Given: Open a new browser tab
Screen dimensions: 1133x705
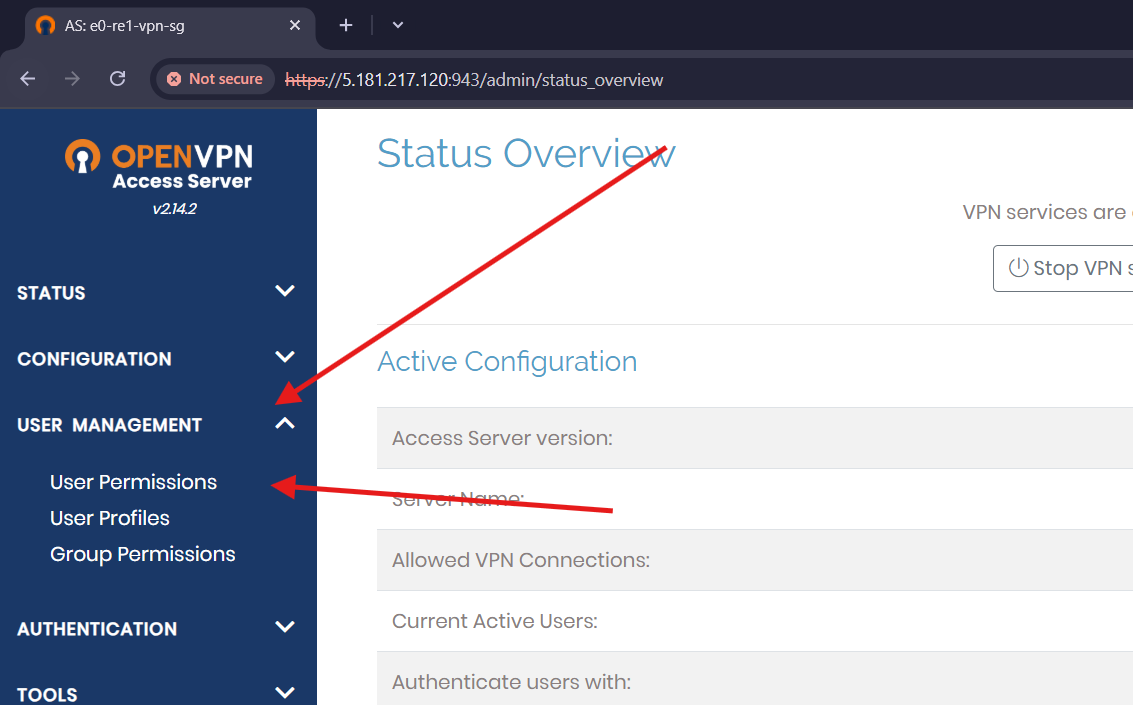Looking at the screenshot, I should [346, 25].
